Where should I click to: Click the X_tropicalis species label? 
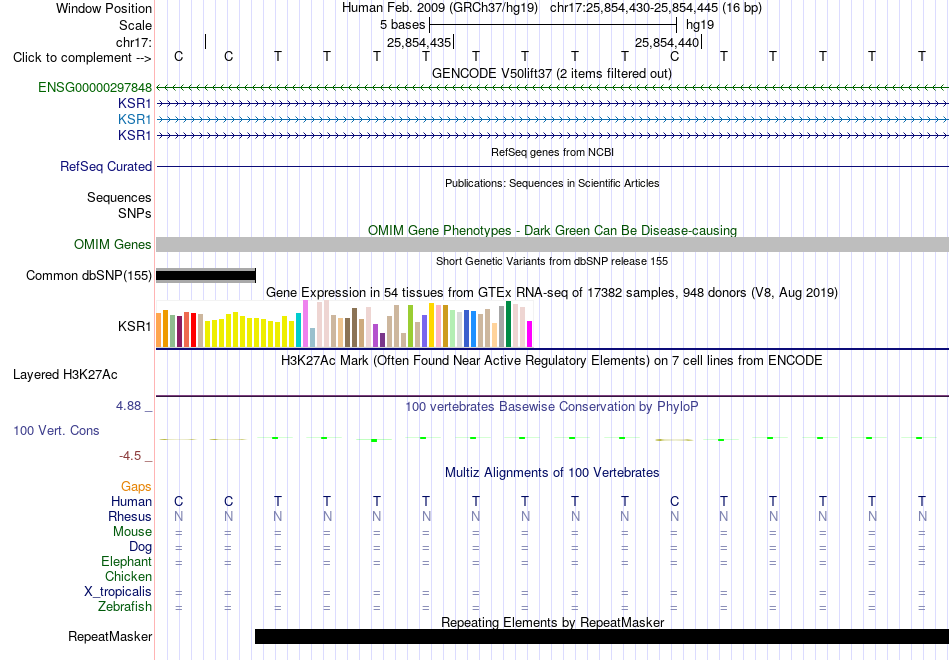[x=118, y=592]
